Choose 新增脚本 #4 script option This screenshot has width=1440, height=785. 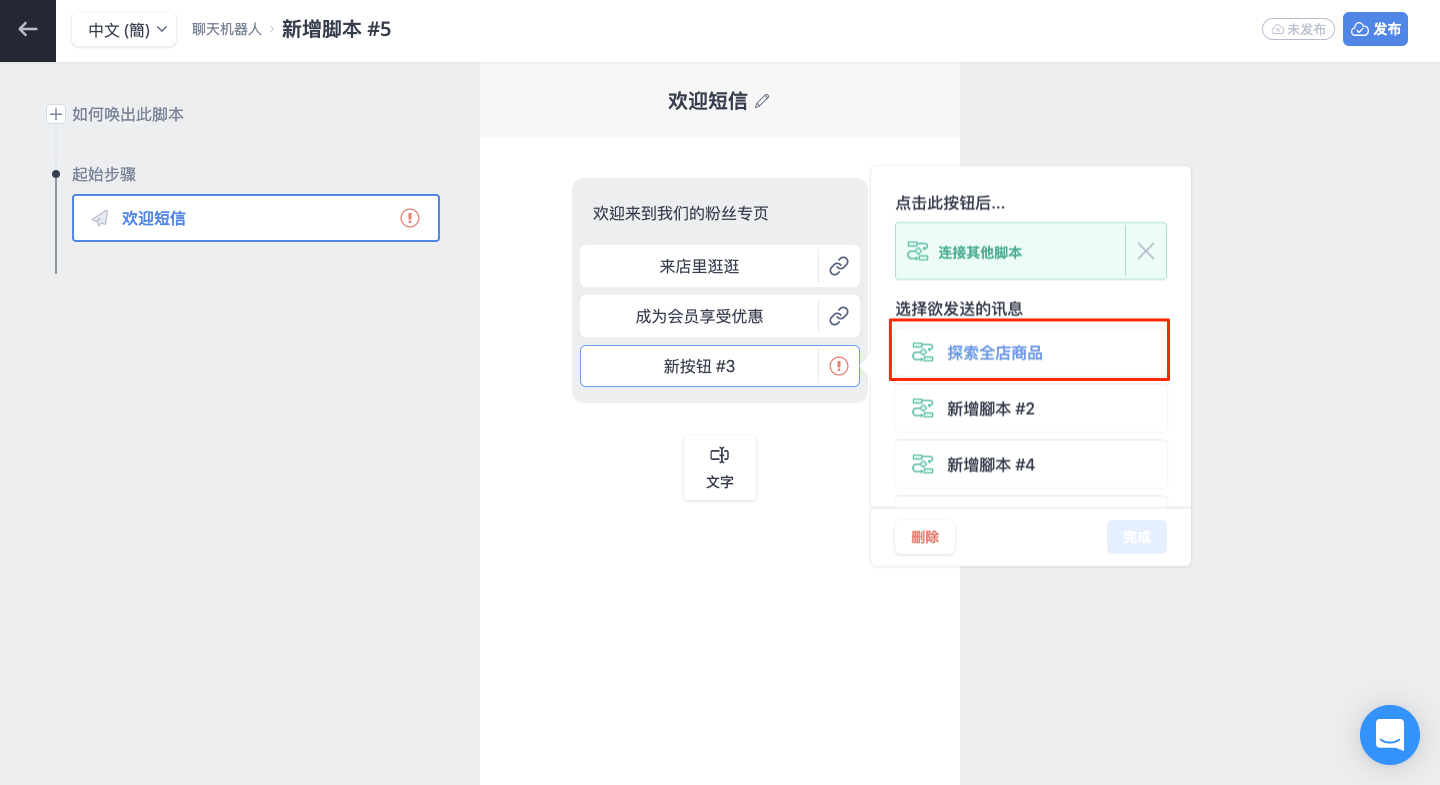[1030, 464]
